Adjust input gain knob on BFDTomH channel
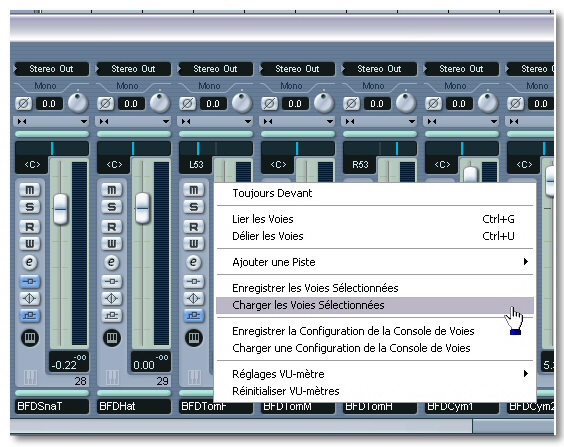Viewport: 564px width, 447px height. 406,102
